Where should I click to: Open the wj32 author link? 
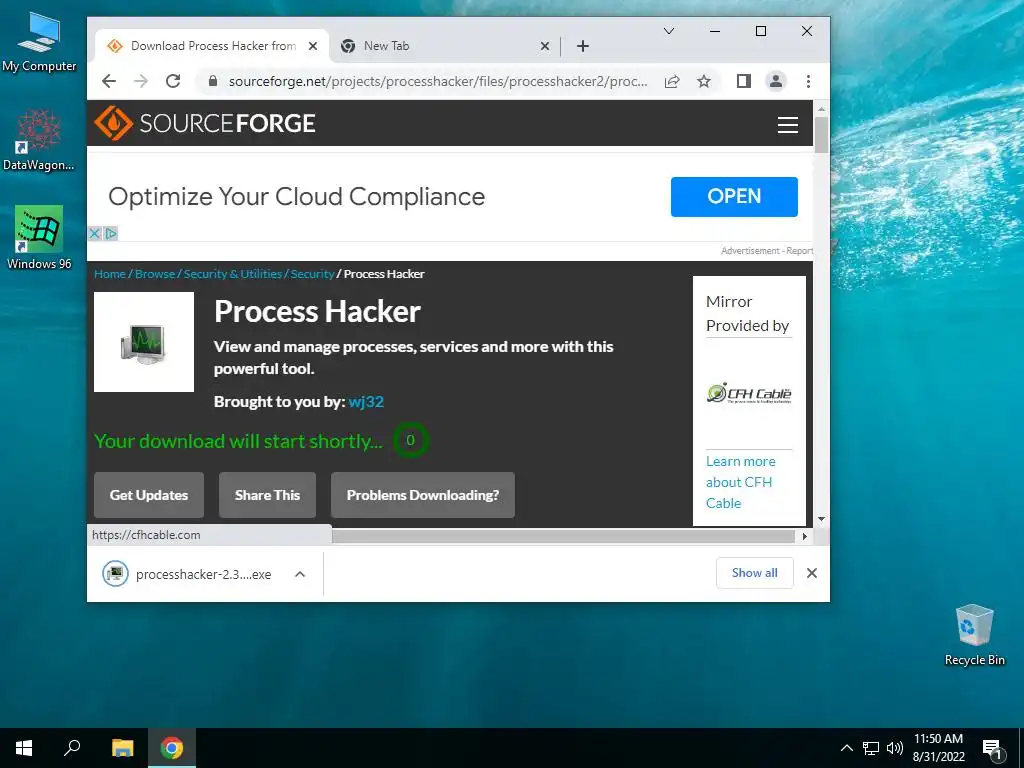pos(366,402)
